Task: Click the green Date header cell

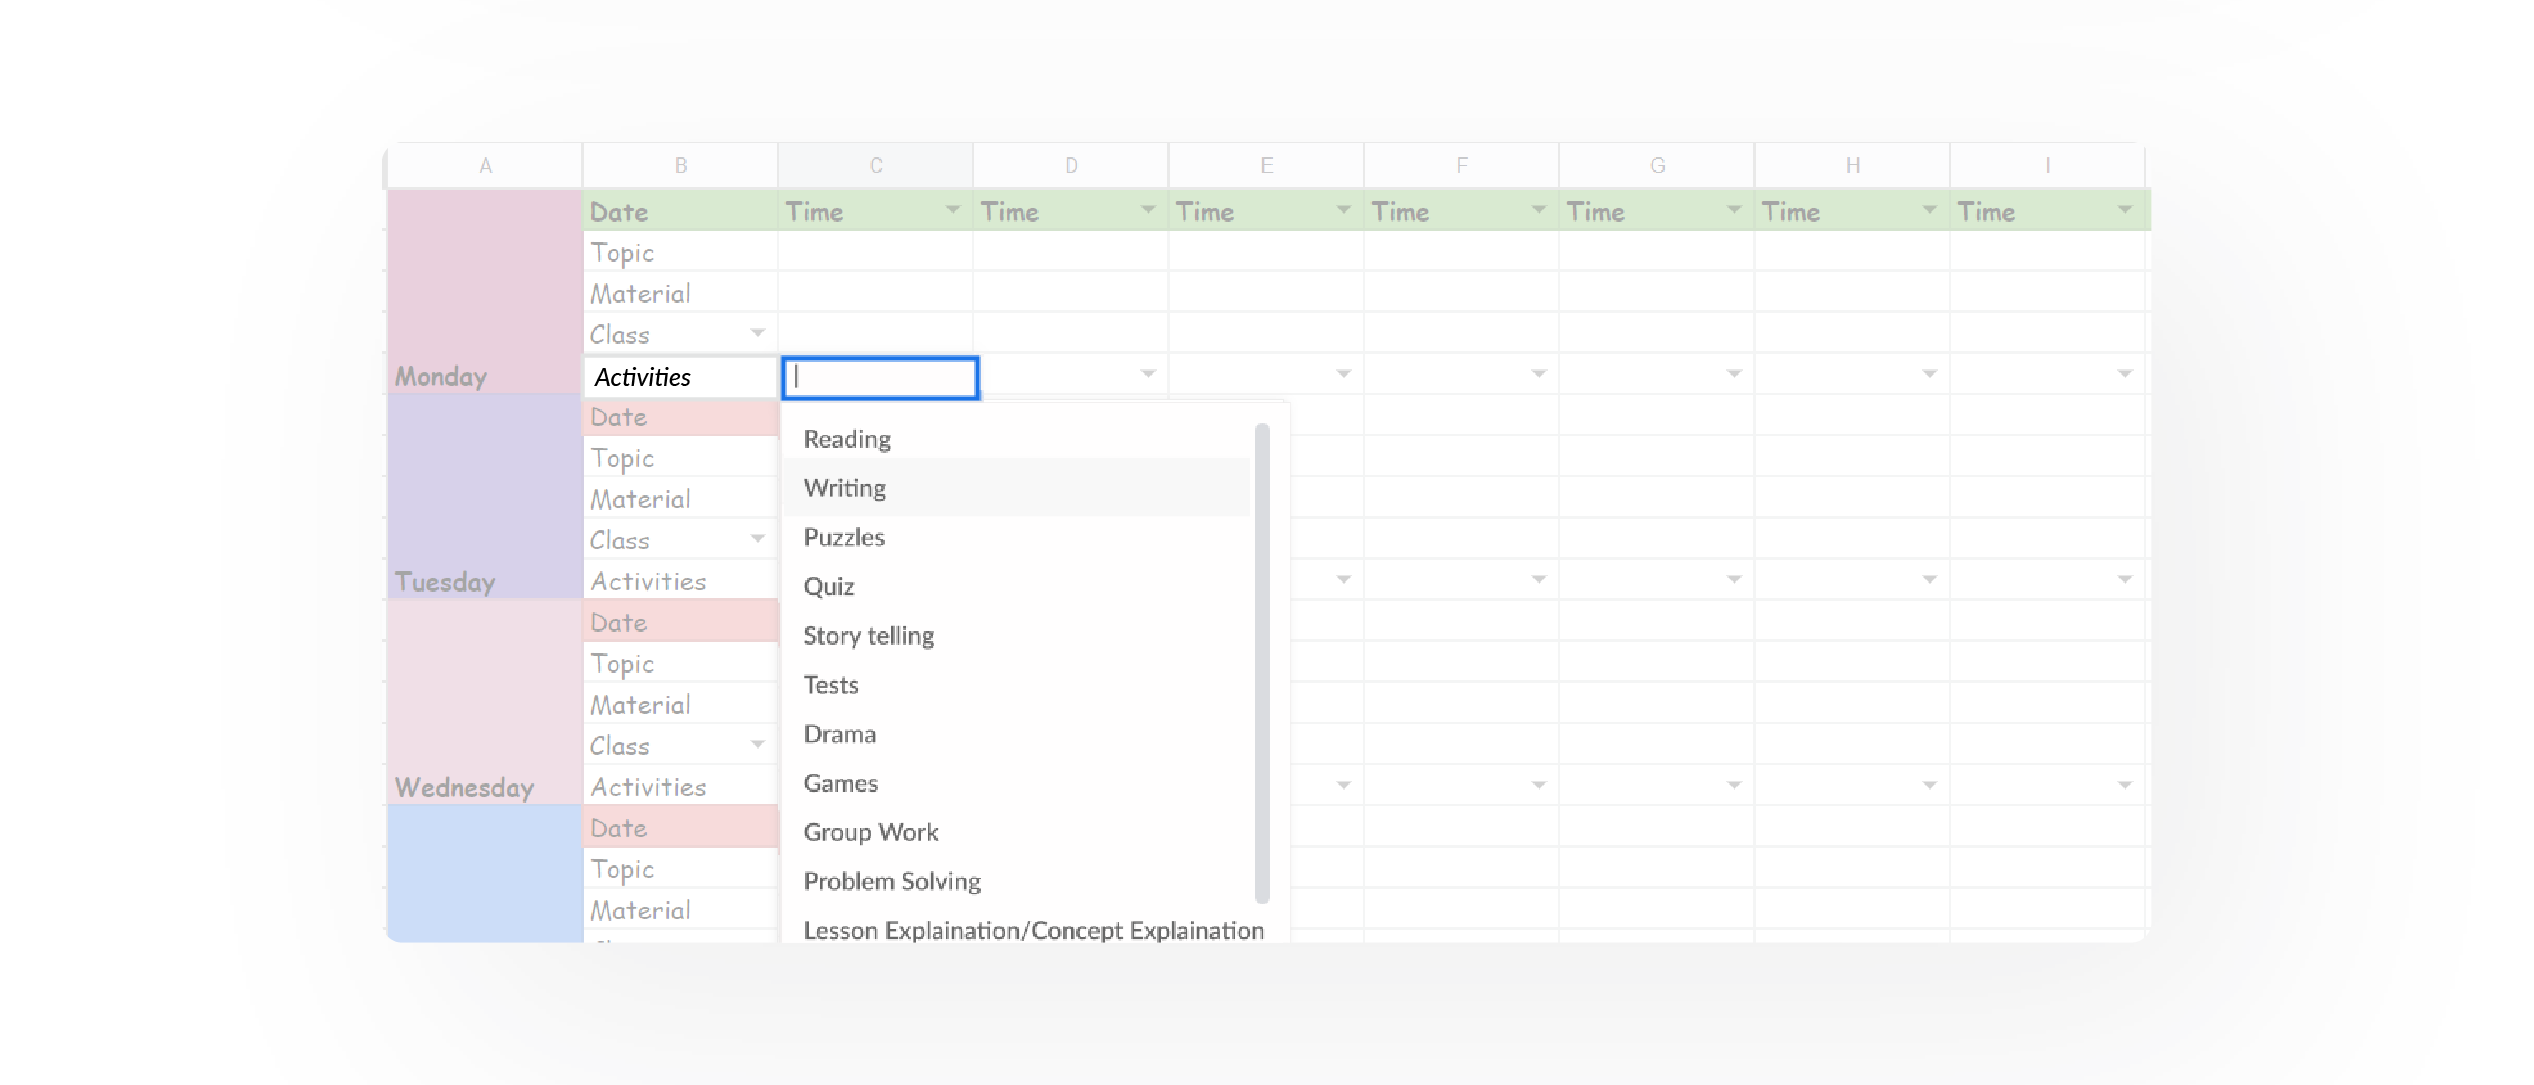Action: coord(680,211)
